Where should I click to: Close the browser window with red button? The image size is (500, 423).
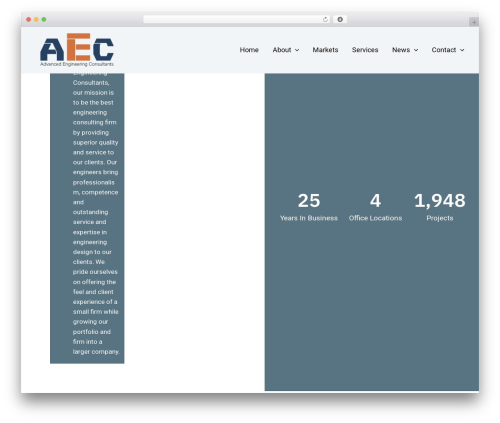[29, 19]
